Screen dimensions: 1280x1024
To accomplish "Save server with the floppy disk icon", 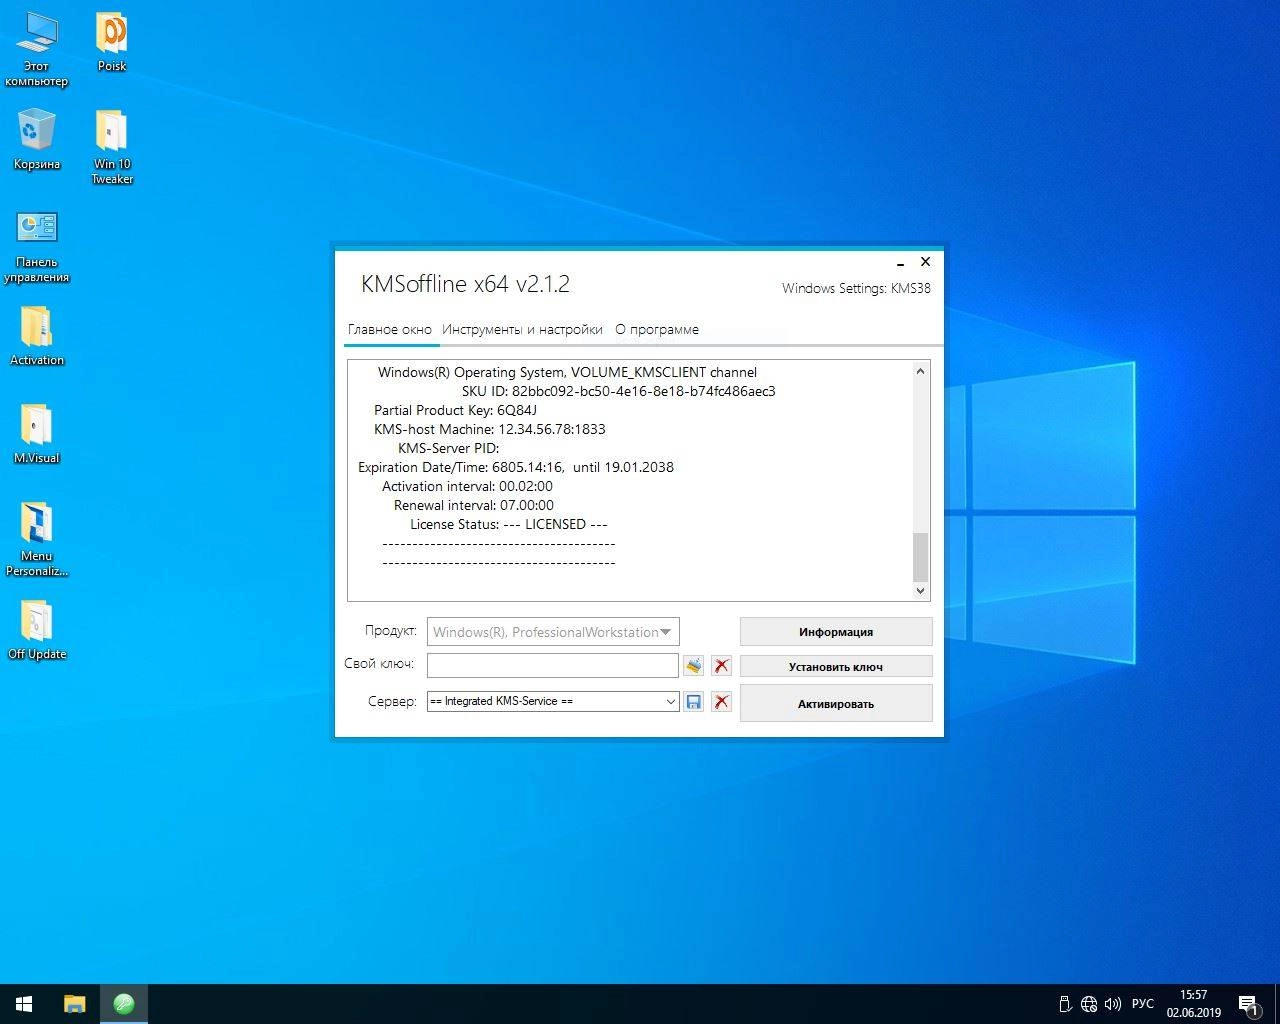I will (x=693, y=702).
